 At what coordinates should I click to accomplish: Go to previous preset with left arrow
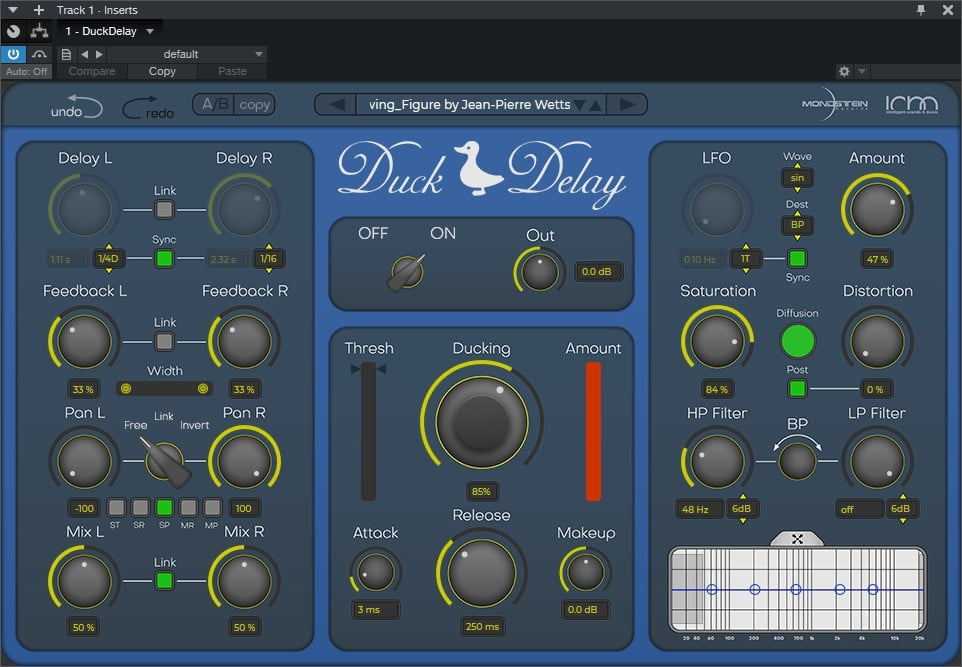click(x=336, y=104)
